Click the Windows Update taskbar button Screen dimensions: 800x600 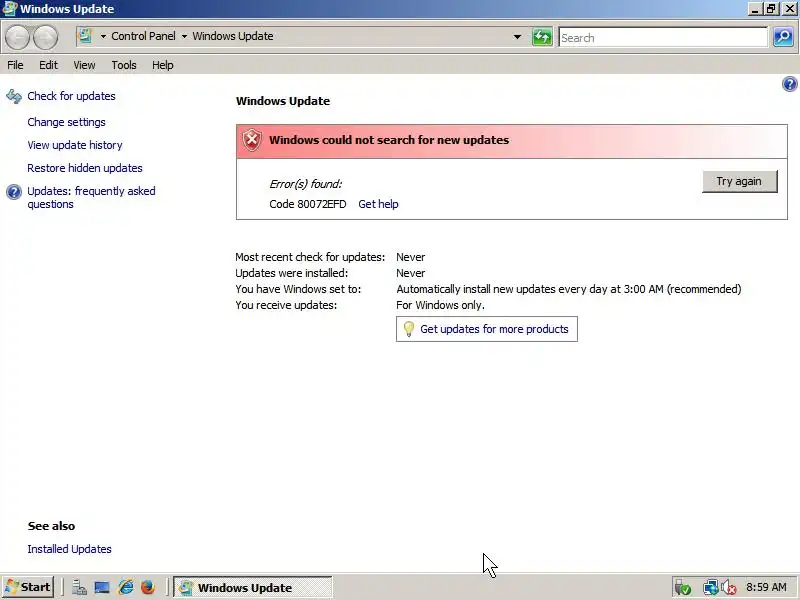click(x=253, y=587)
